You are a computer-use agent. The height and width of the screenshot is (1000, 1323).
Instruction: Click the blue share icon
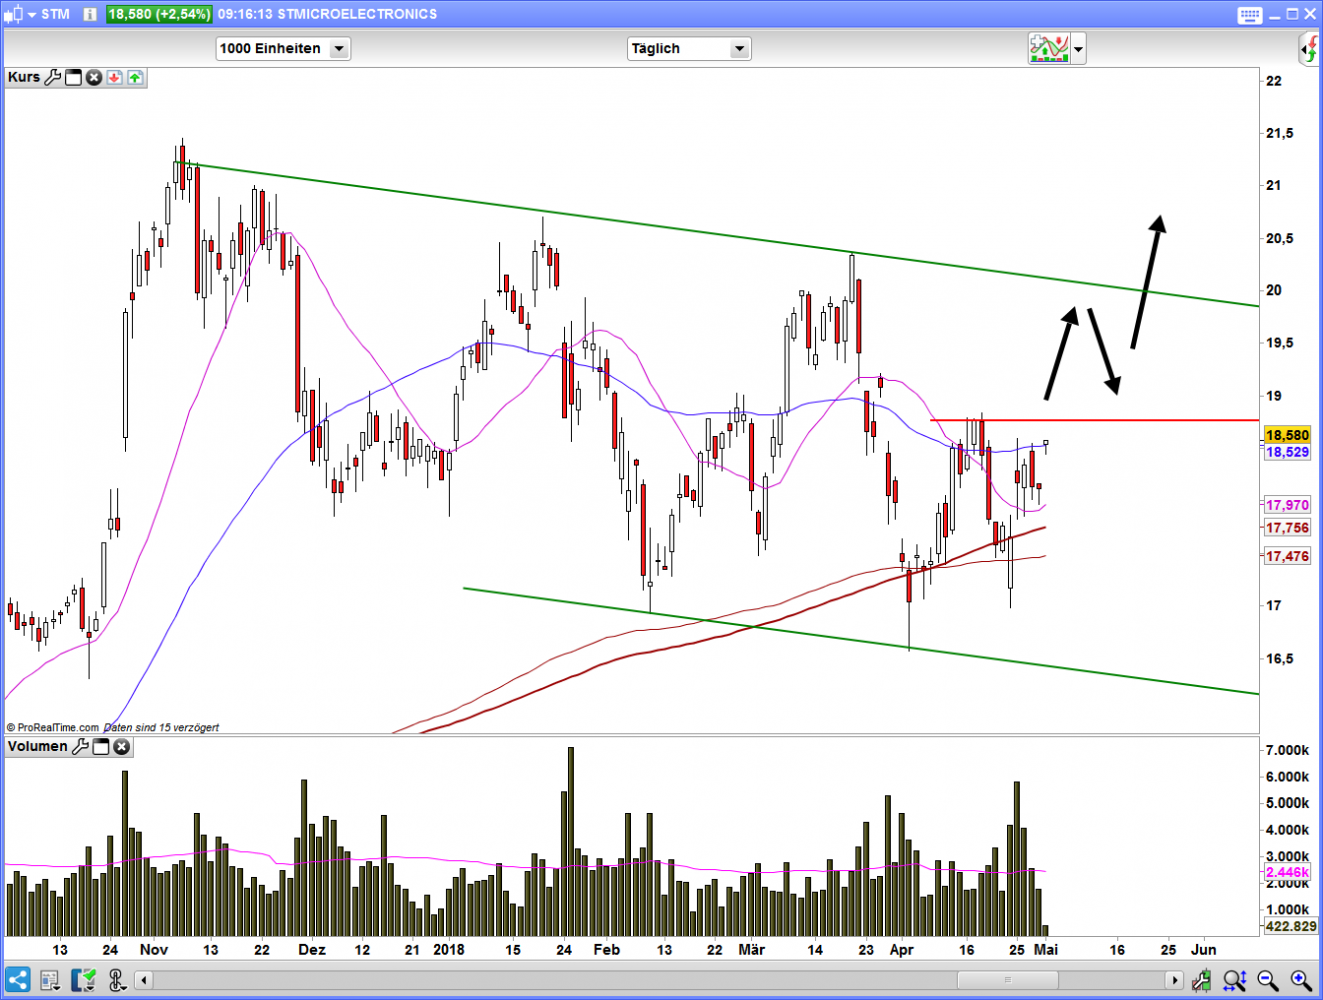pyautogui.click(x=17, y=980)
